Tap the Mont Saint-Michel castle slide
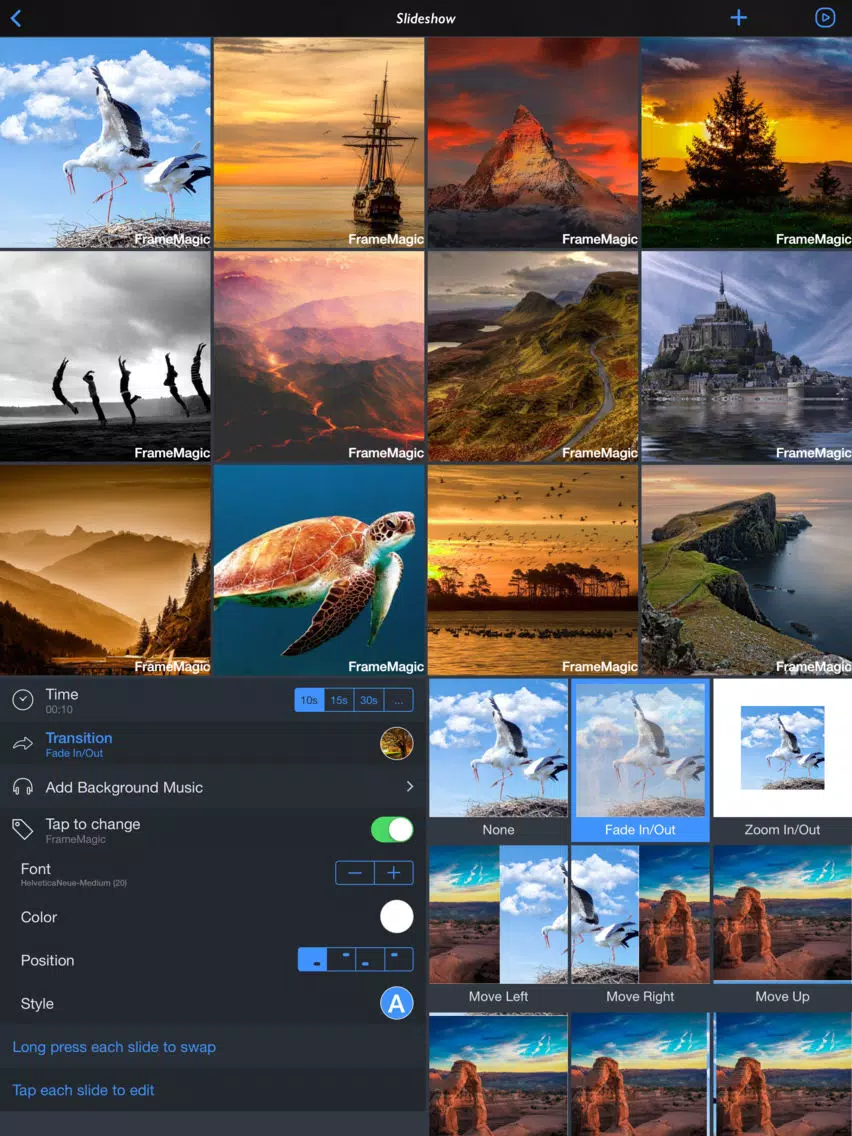852x1136 pixels. coord(747,356)
